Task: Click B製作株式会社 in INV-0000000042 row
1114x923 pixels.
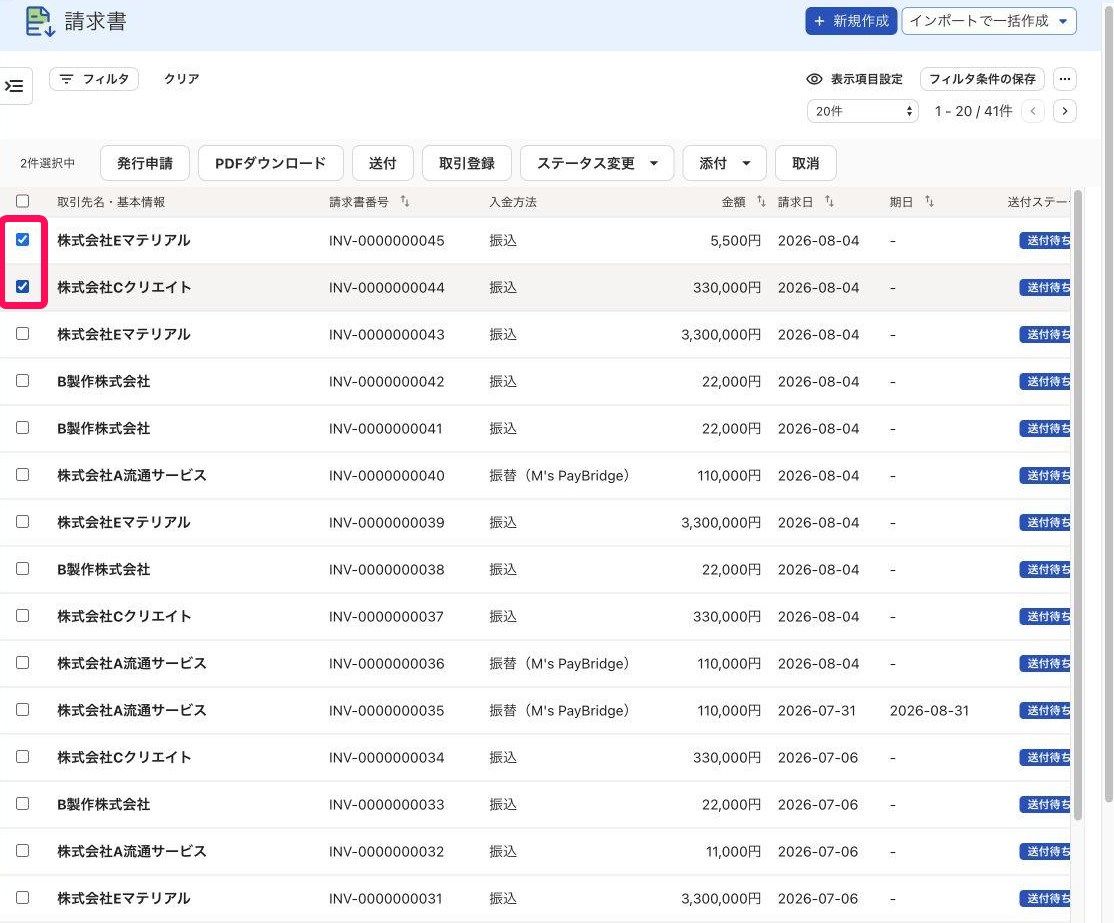Action: tap(104, 382)
